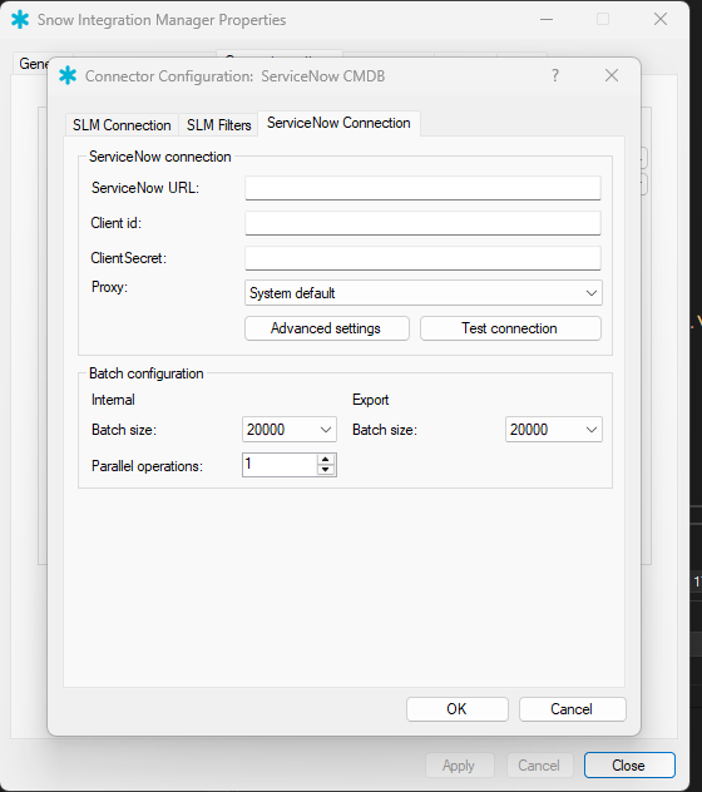Click the Test connection button
The image size is (702, 792).
pyautogui.click(x=511, y=328)
